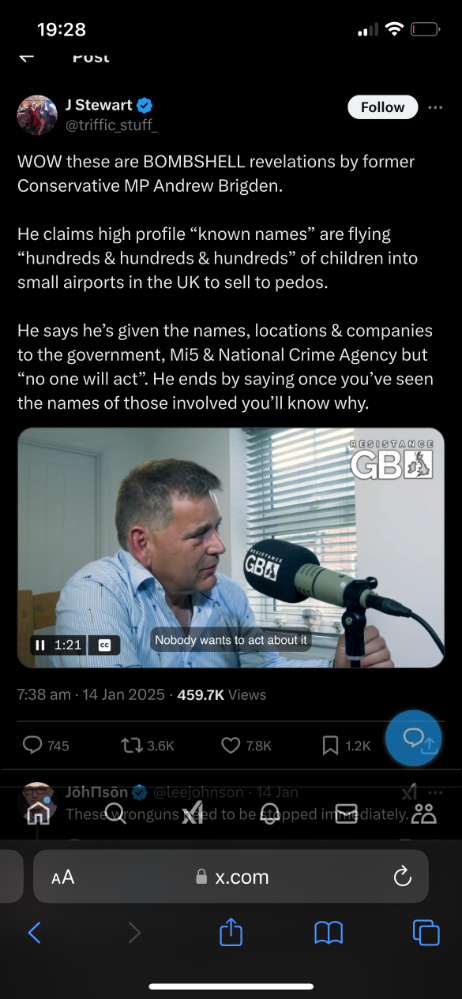
Task: Tap the x.com address field
Action: pos(231,877)
